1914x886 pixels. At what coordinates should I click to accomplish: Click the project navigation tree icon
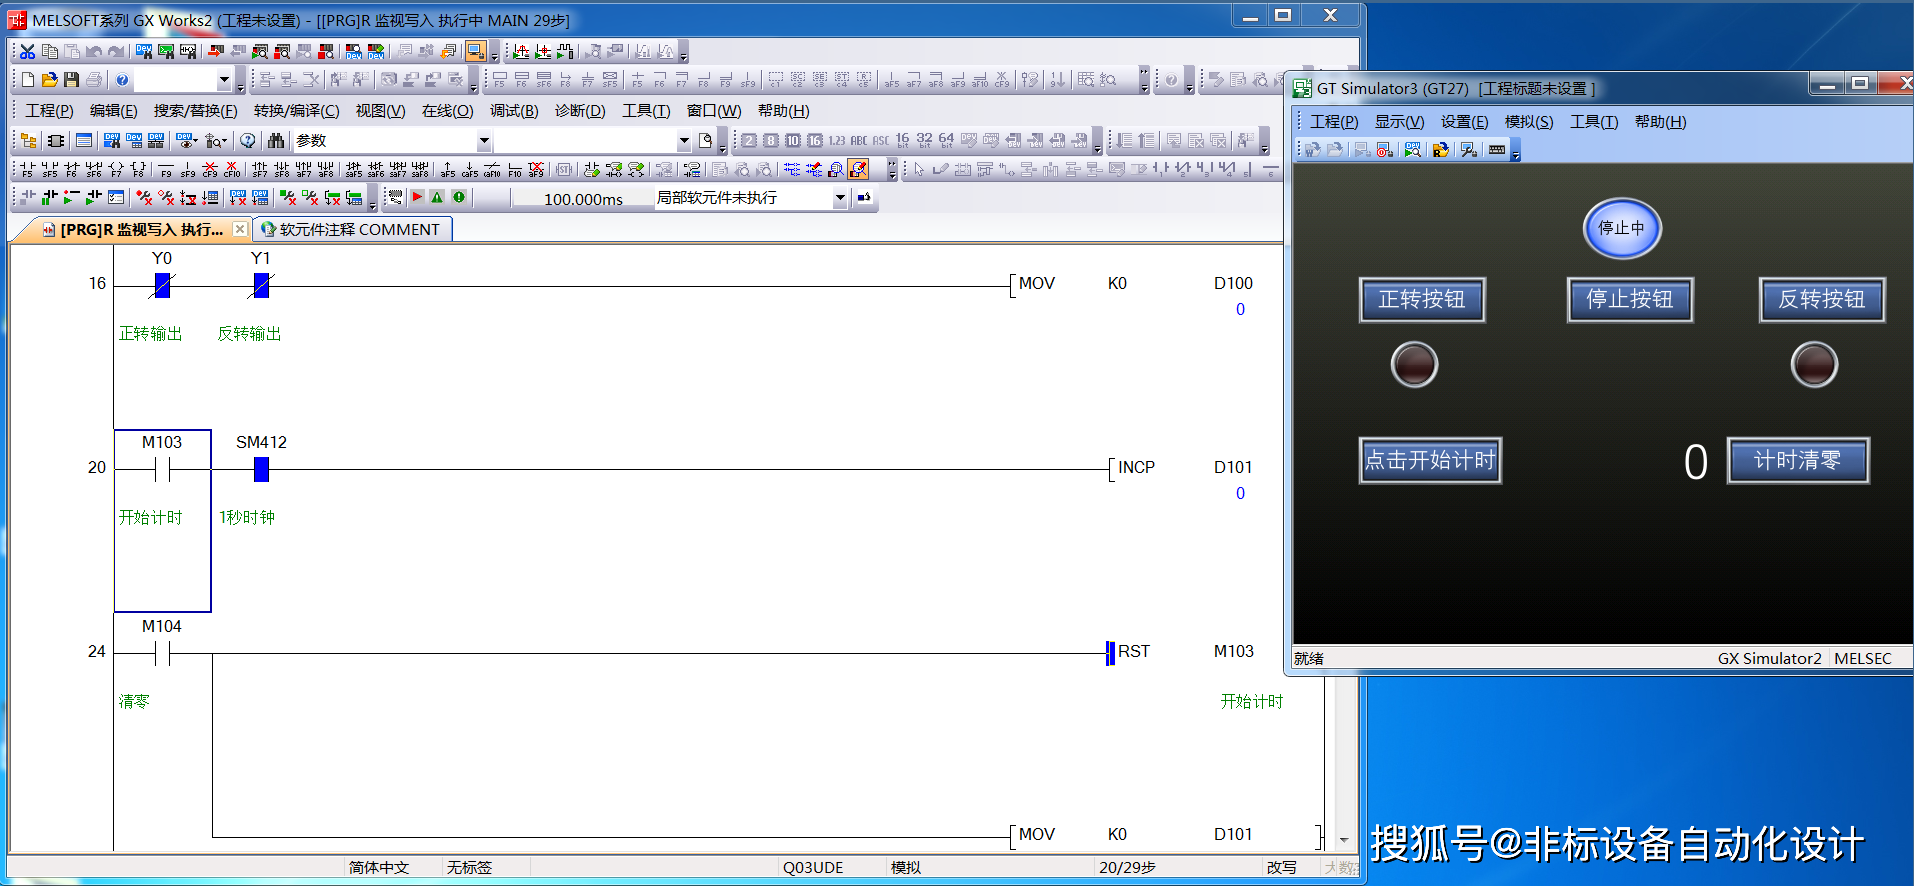(28, 140)
